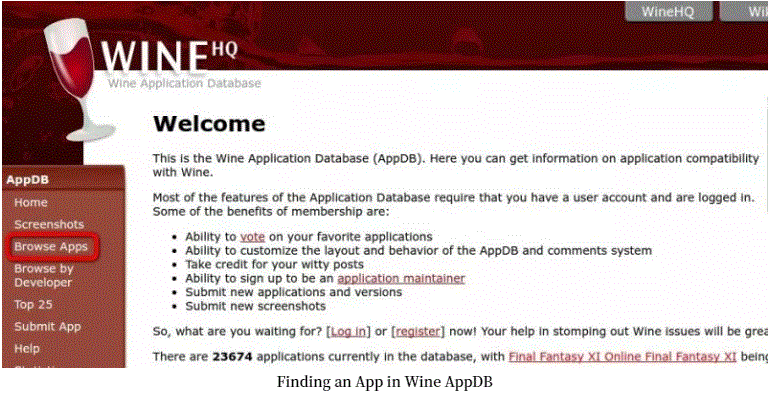
Task: Follow the 'vote' link
Action: [252, 237]
